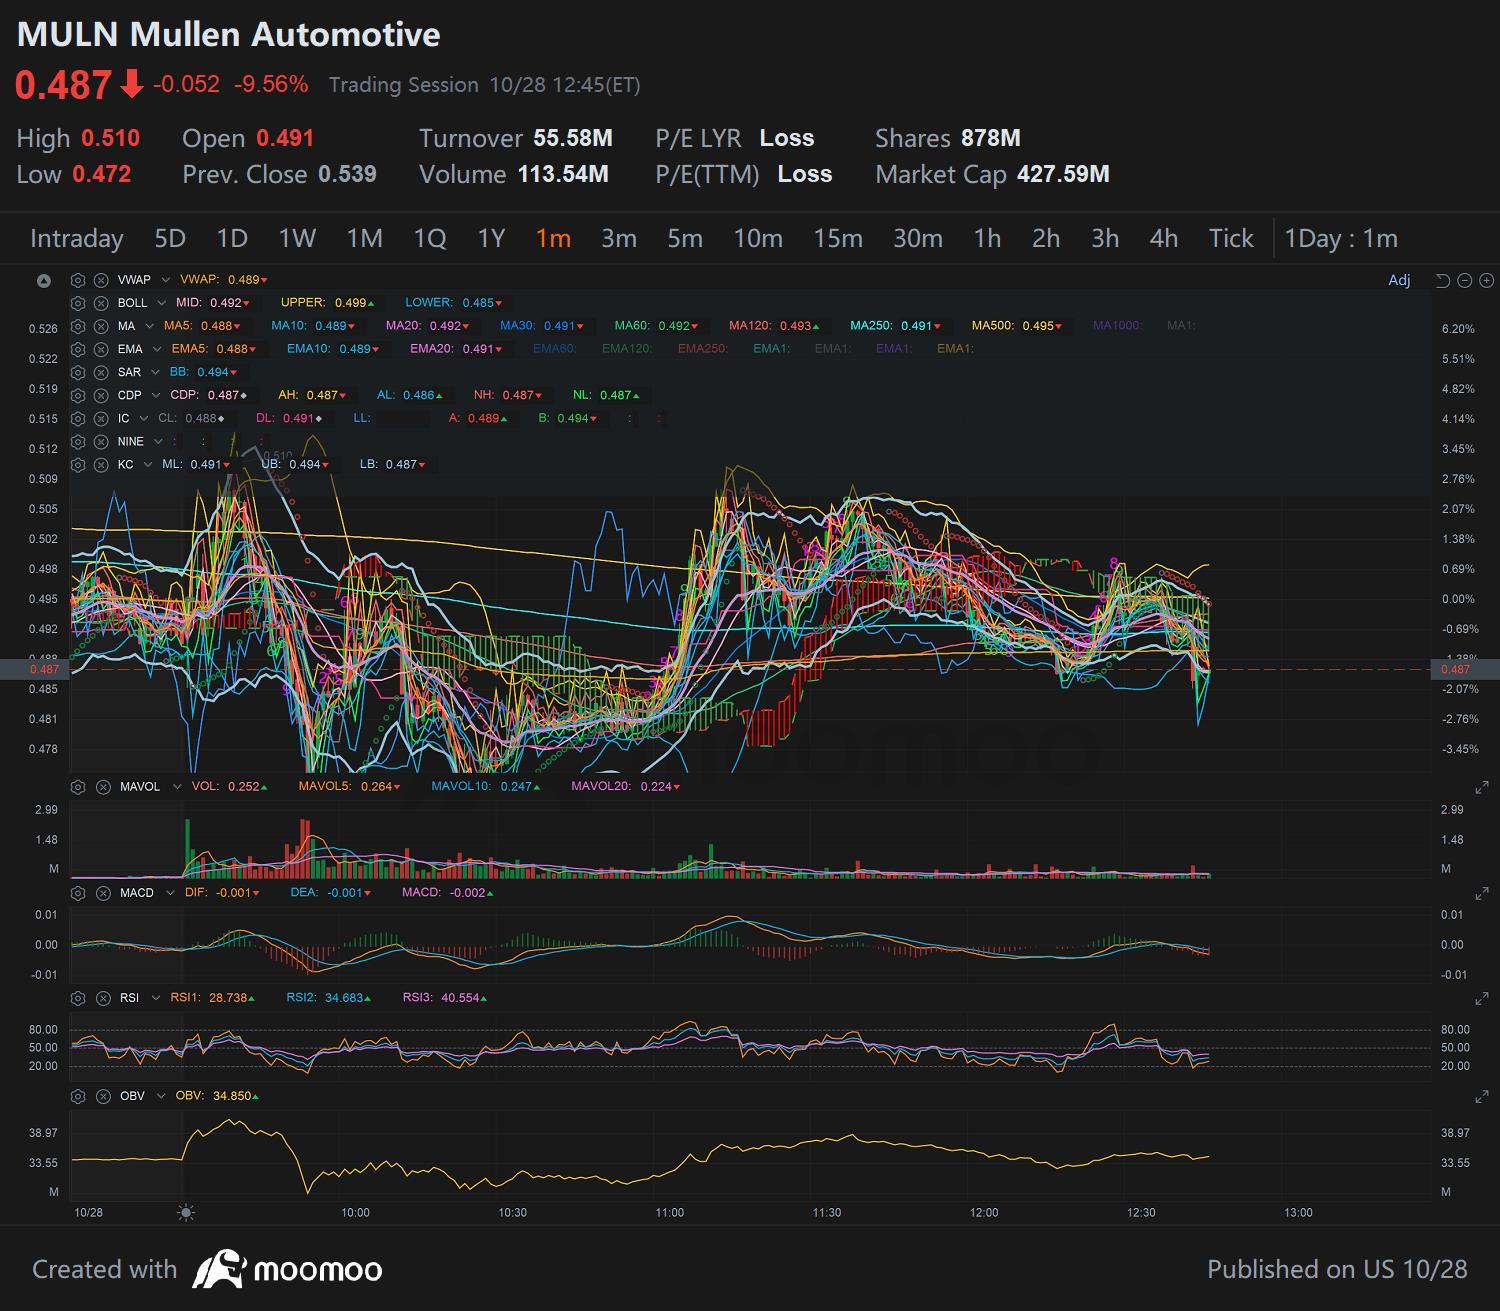Expand the MACD indicator dropdown arrow
The image size is (1500, 1311).
coord(170,893)
